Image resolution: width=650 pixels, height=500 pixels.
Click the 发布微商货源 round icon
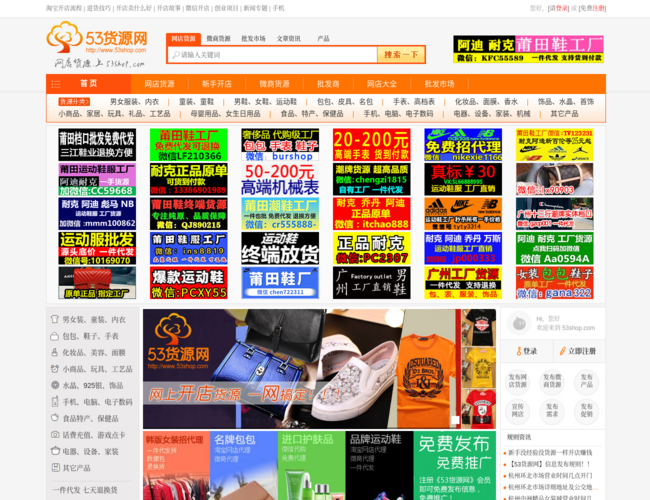(552, 381)
